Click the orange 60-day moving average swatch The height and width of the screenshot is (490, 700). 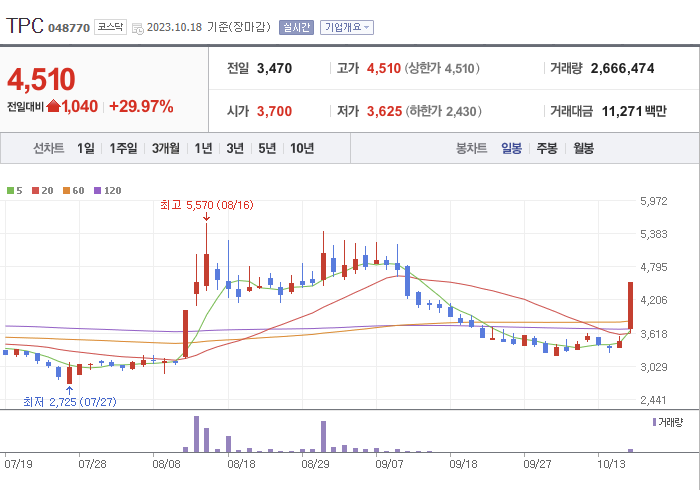click(x=67, y=191)
